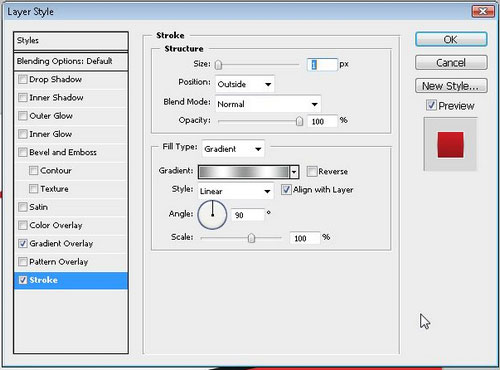The image size is (500, 370).
Task: Enable the Reverse gradient checkbox
Action: (312, 171)
